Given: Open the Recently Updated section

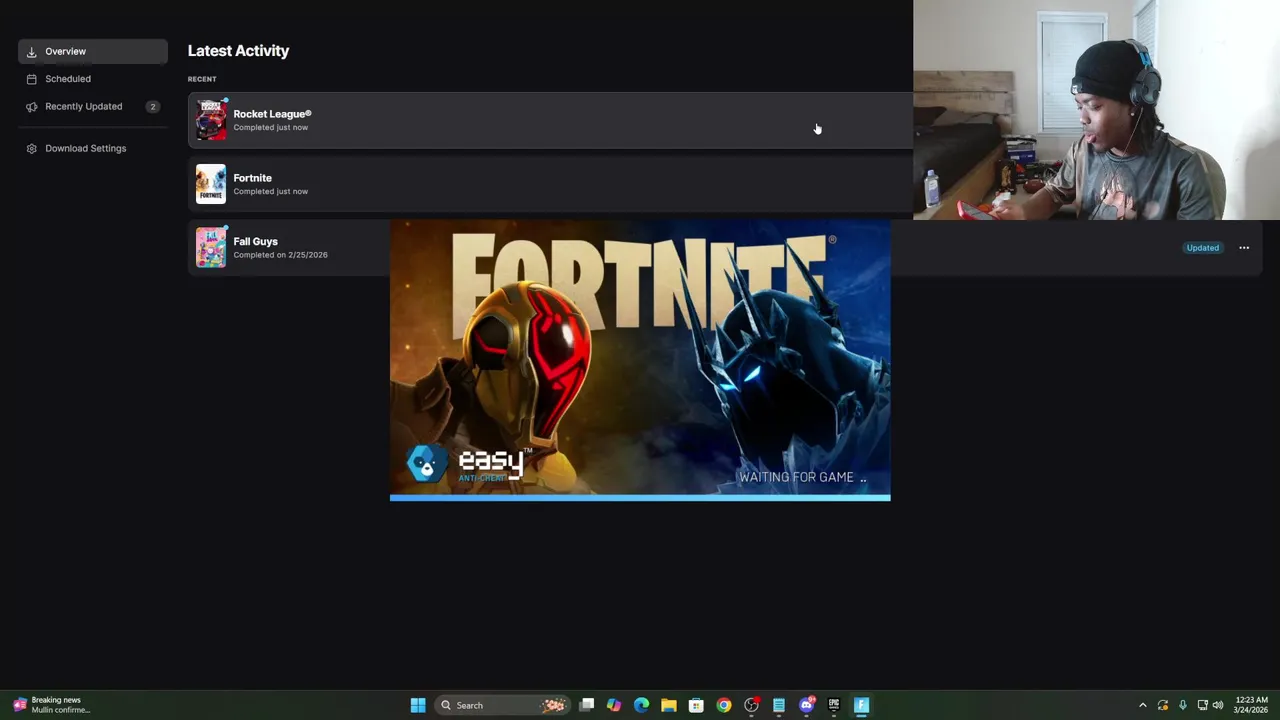Looking at the screenshot, I should coord(93,106).
